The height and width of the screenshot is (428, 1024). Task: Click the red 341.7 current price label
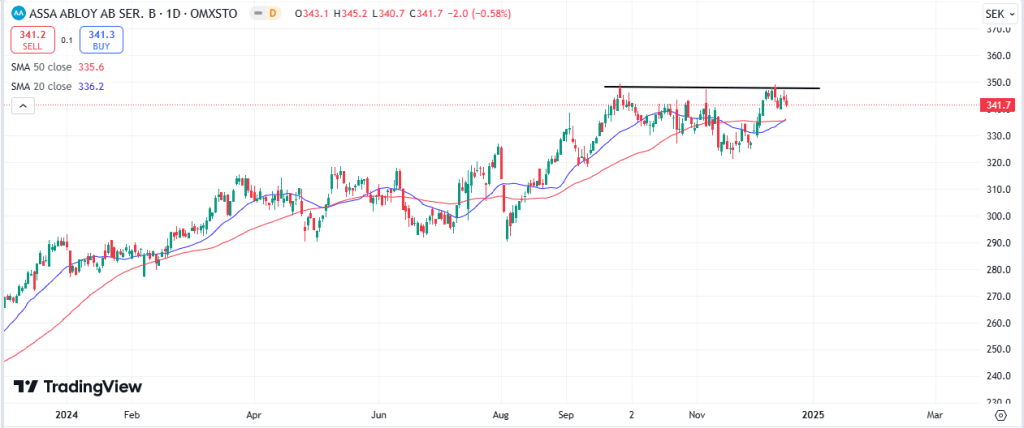1000,105
